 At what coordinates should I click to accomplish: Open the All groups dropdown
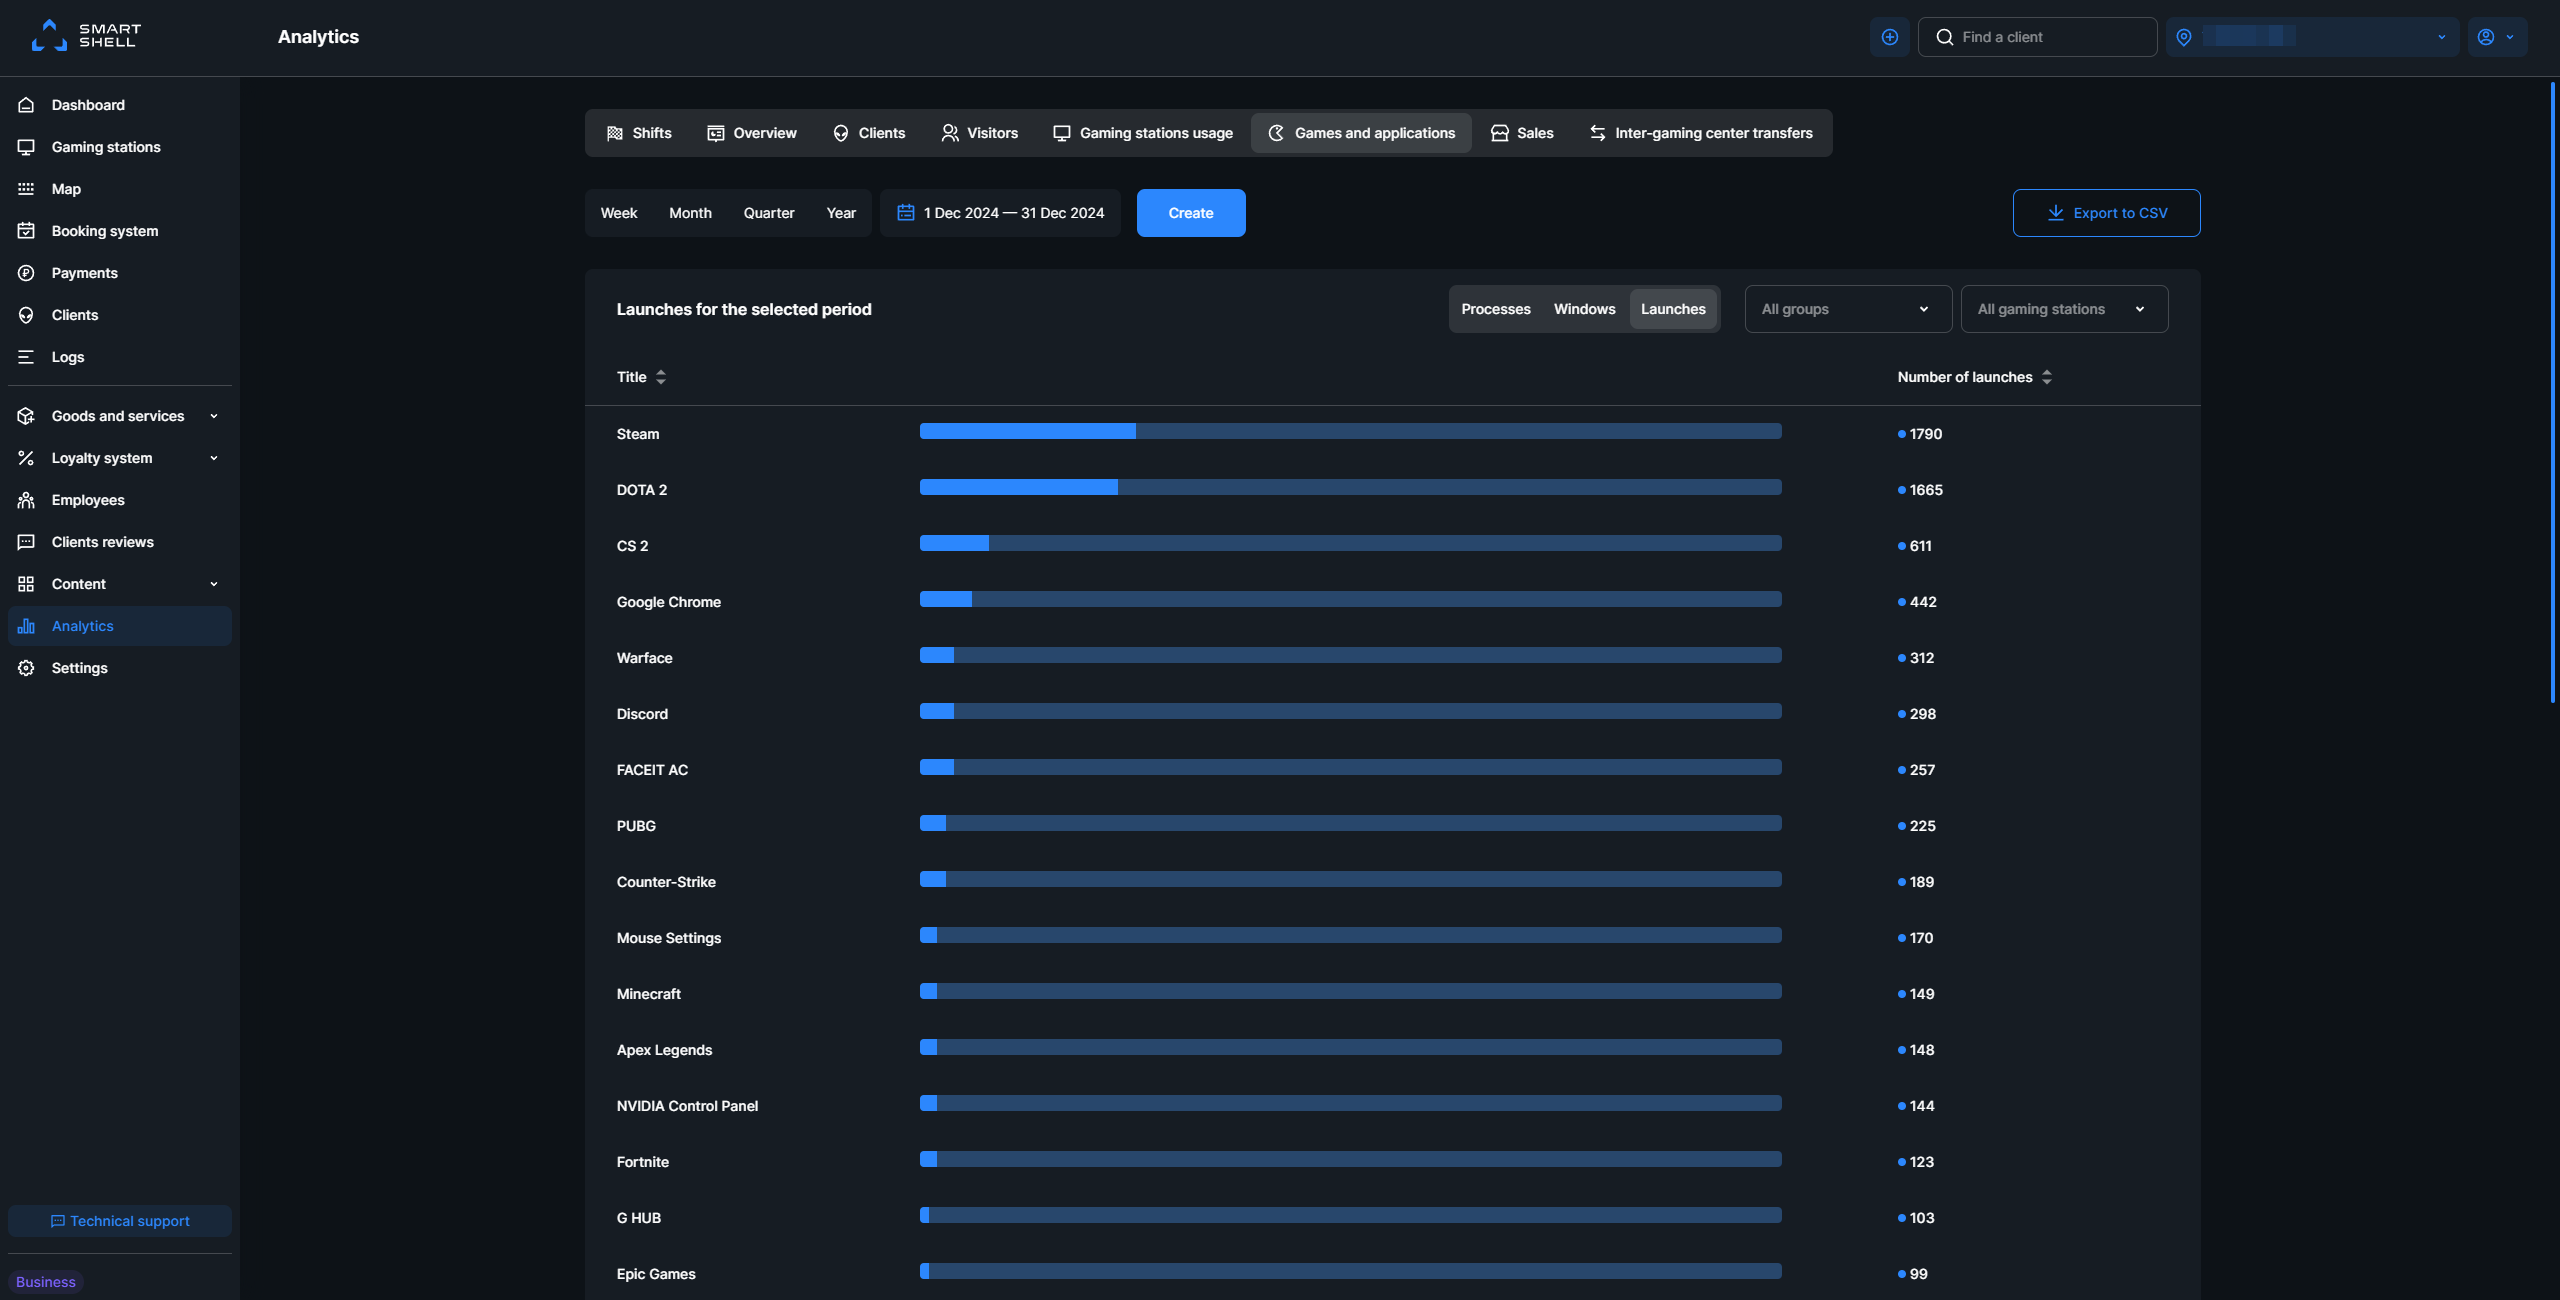pos(1848,309)
